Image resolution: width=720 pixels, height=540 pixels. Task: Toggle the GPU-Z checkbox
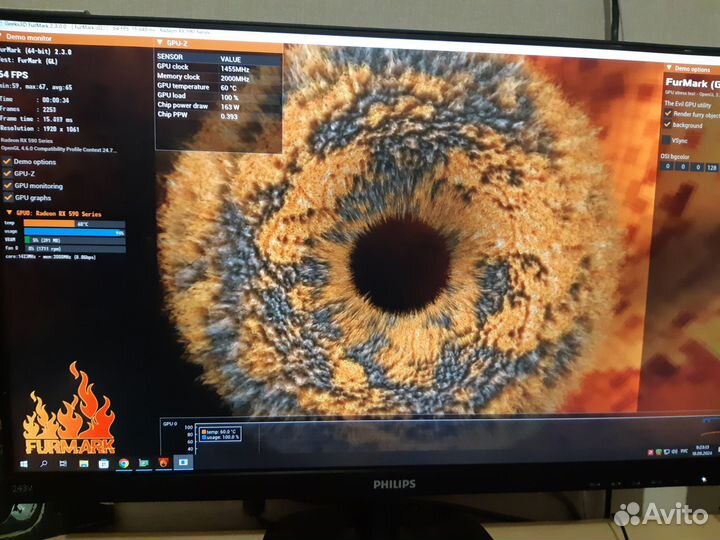7,173
